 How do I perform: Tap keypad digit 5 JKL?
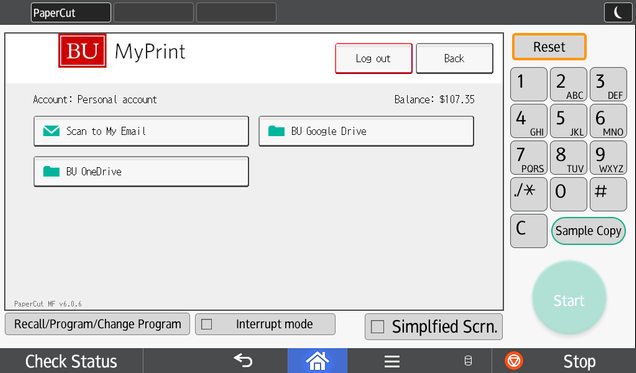568,121
